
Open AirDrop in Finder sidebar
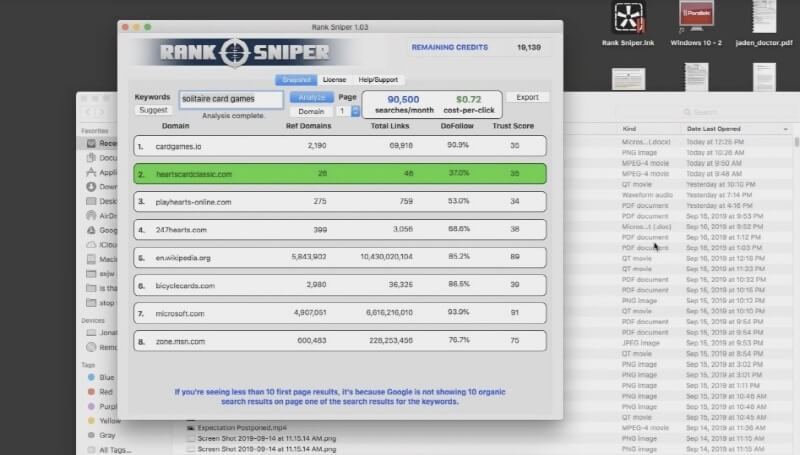coord(101,215)
